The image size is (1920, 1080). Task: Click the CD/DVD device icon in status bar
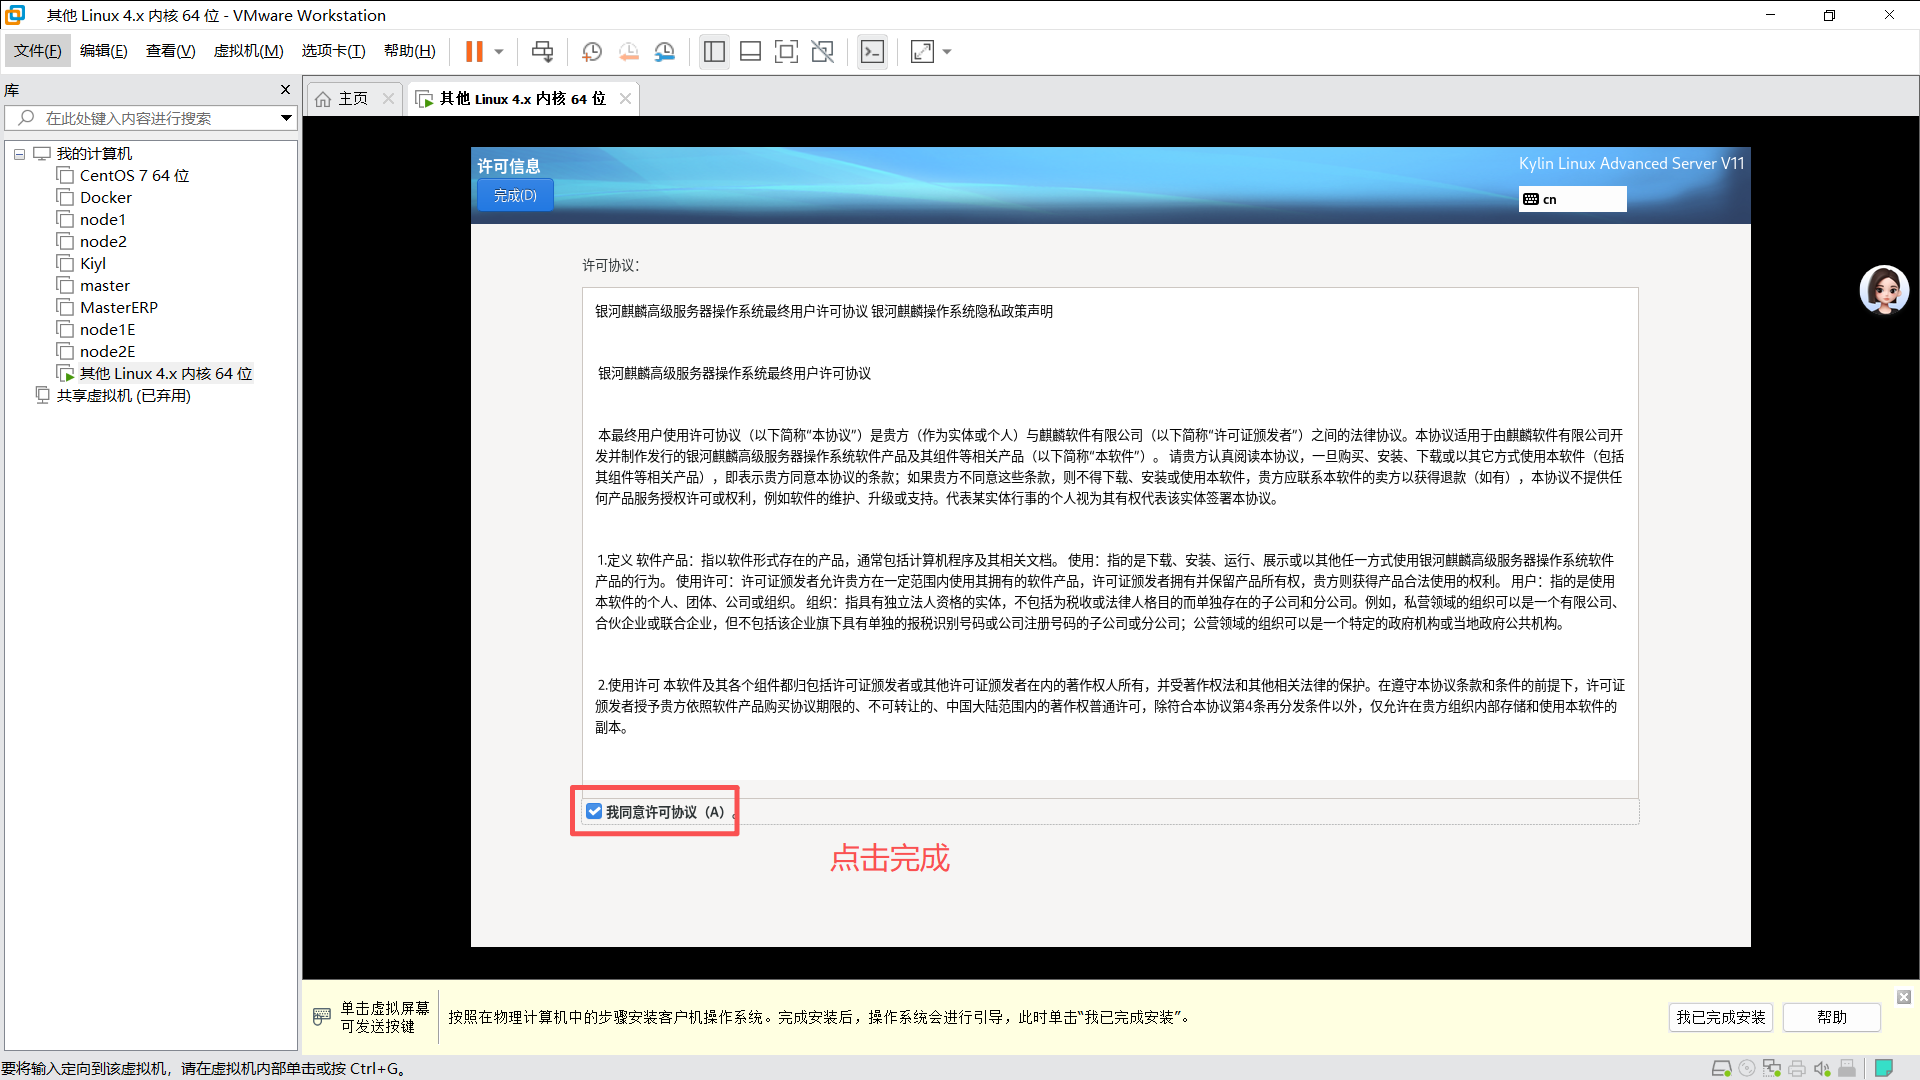click(1748, 1068)
